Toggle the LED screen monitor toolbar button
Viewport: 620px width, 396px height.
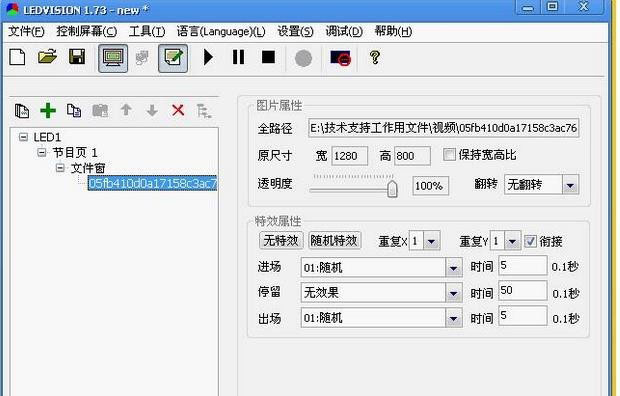click(x=113, y=58)
